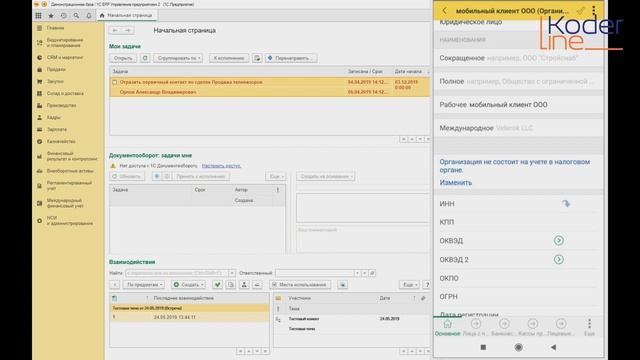Click the ОГРН field in mobile client
The height and width of the screenshot is (360, 640).
coord(519,297)
